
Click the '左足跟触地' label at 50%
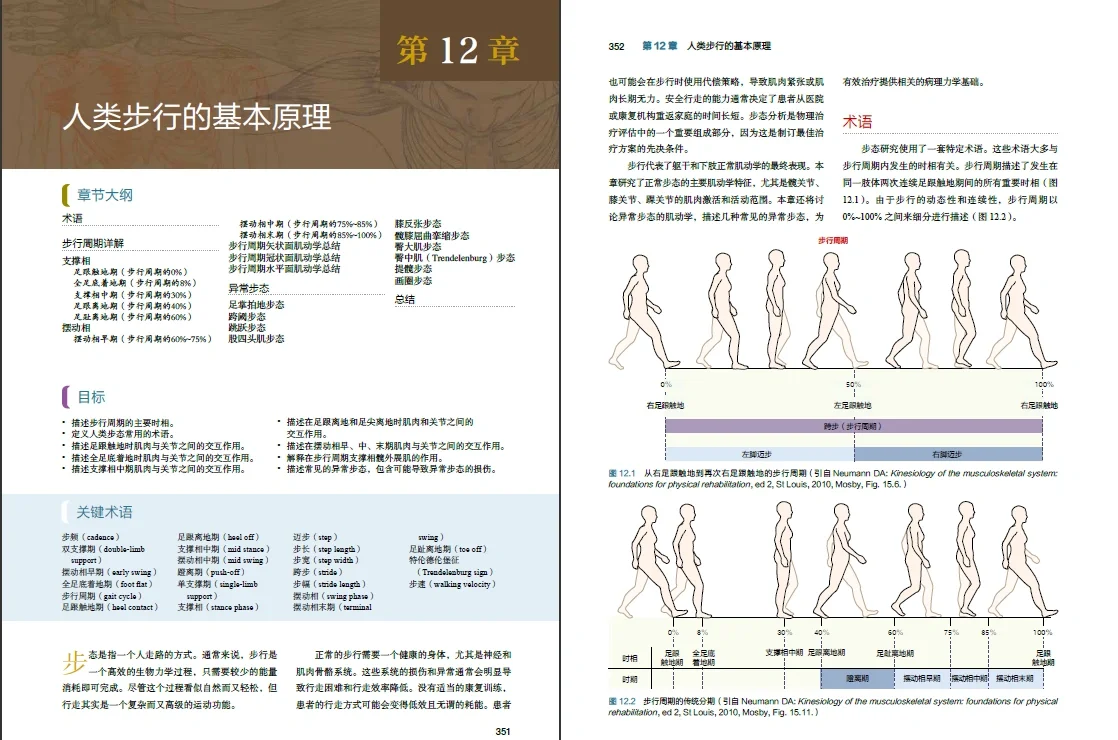point(853,405)
